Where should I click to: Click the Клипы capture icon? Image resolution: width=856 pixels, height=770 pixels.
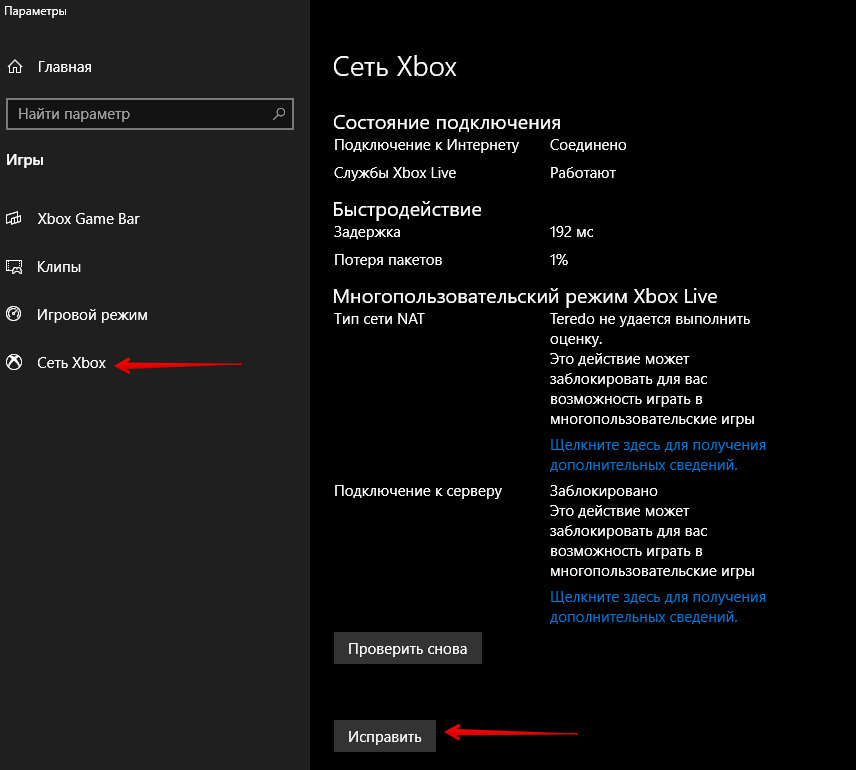coord(14,266)
